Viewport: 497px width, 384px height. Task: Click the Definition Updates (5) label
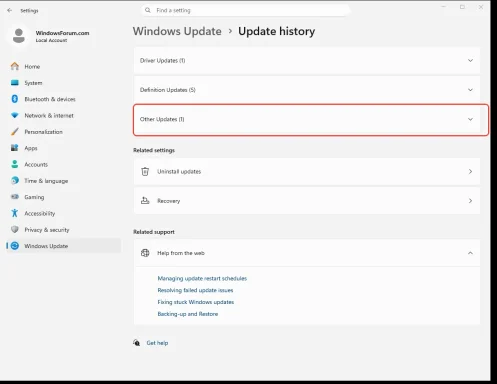tap(168, 90)
